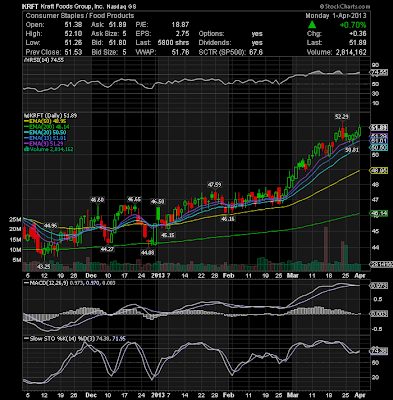This screenshot has height=400, width=393.
Task: Click the blue EMA(13) legend entry
Action: point(44,138)
